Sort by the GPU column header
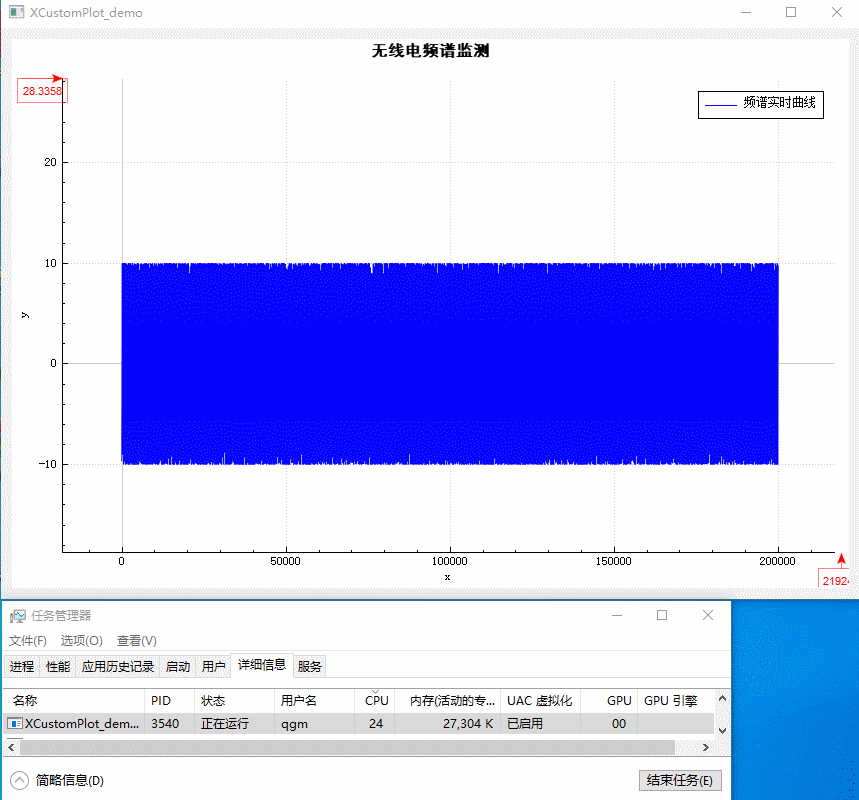859x800 pixels. (609, 700)
